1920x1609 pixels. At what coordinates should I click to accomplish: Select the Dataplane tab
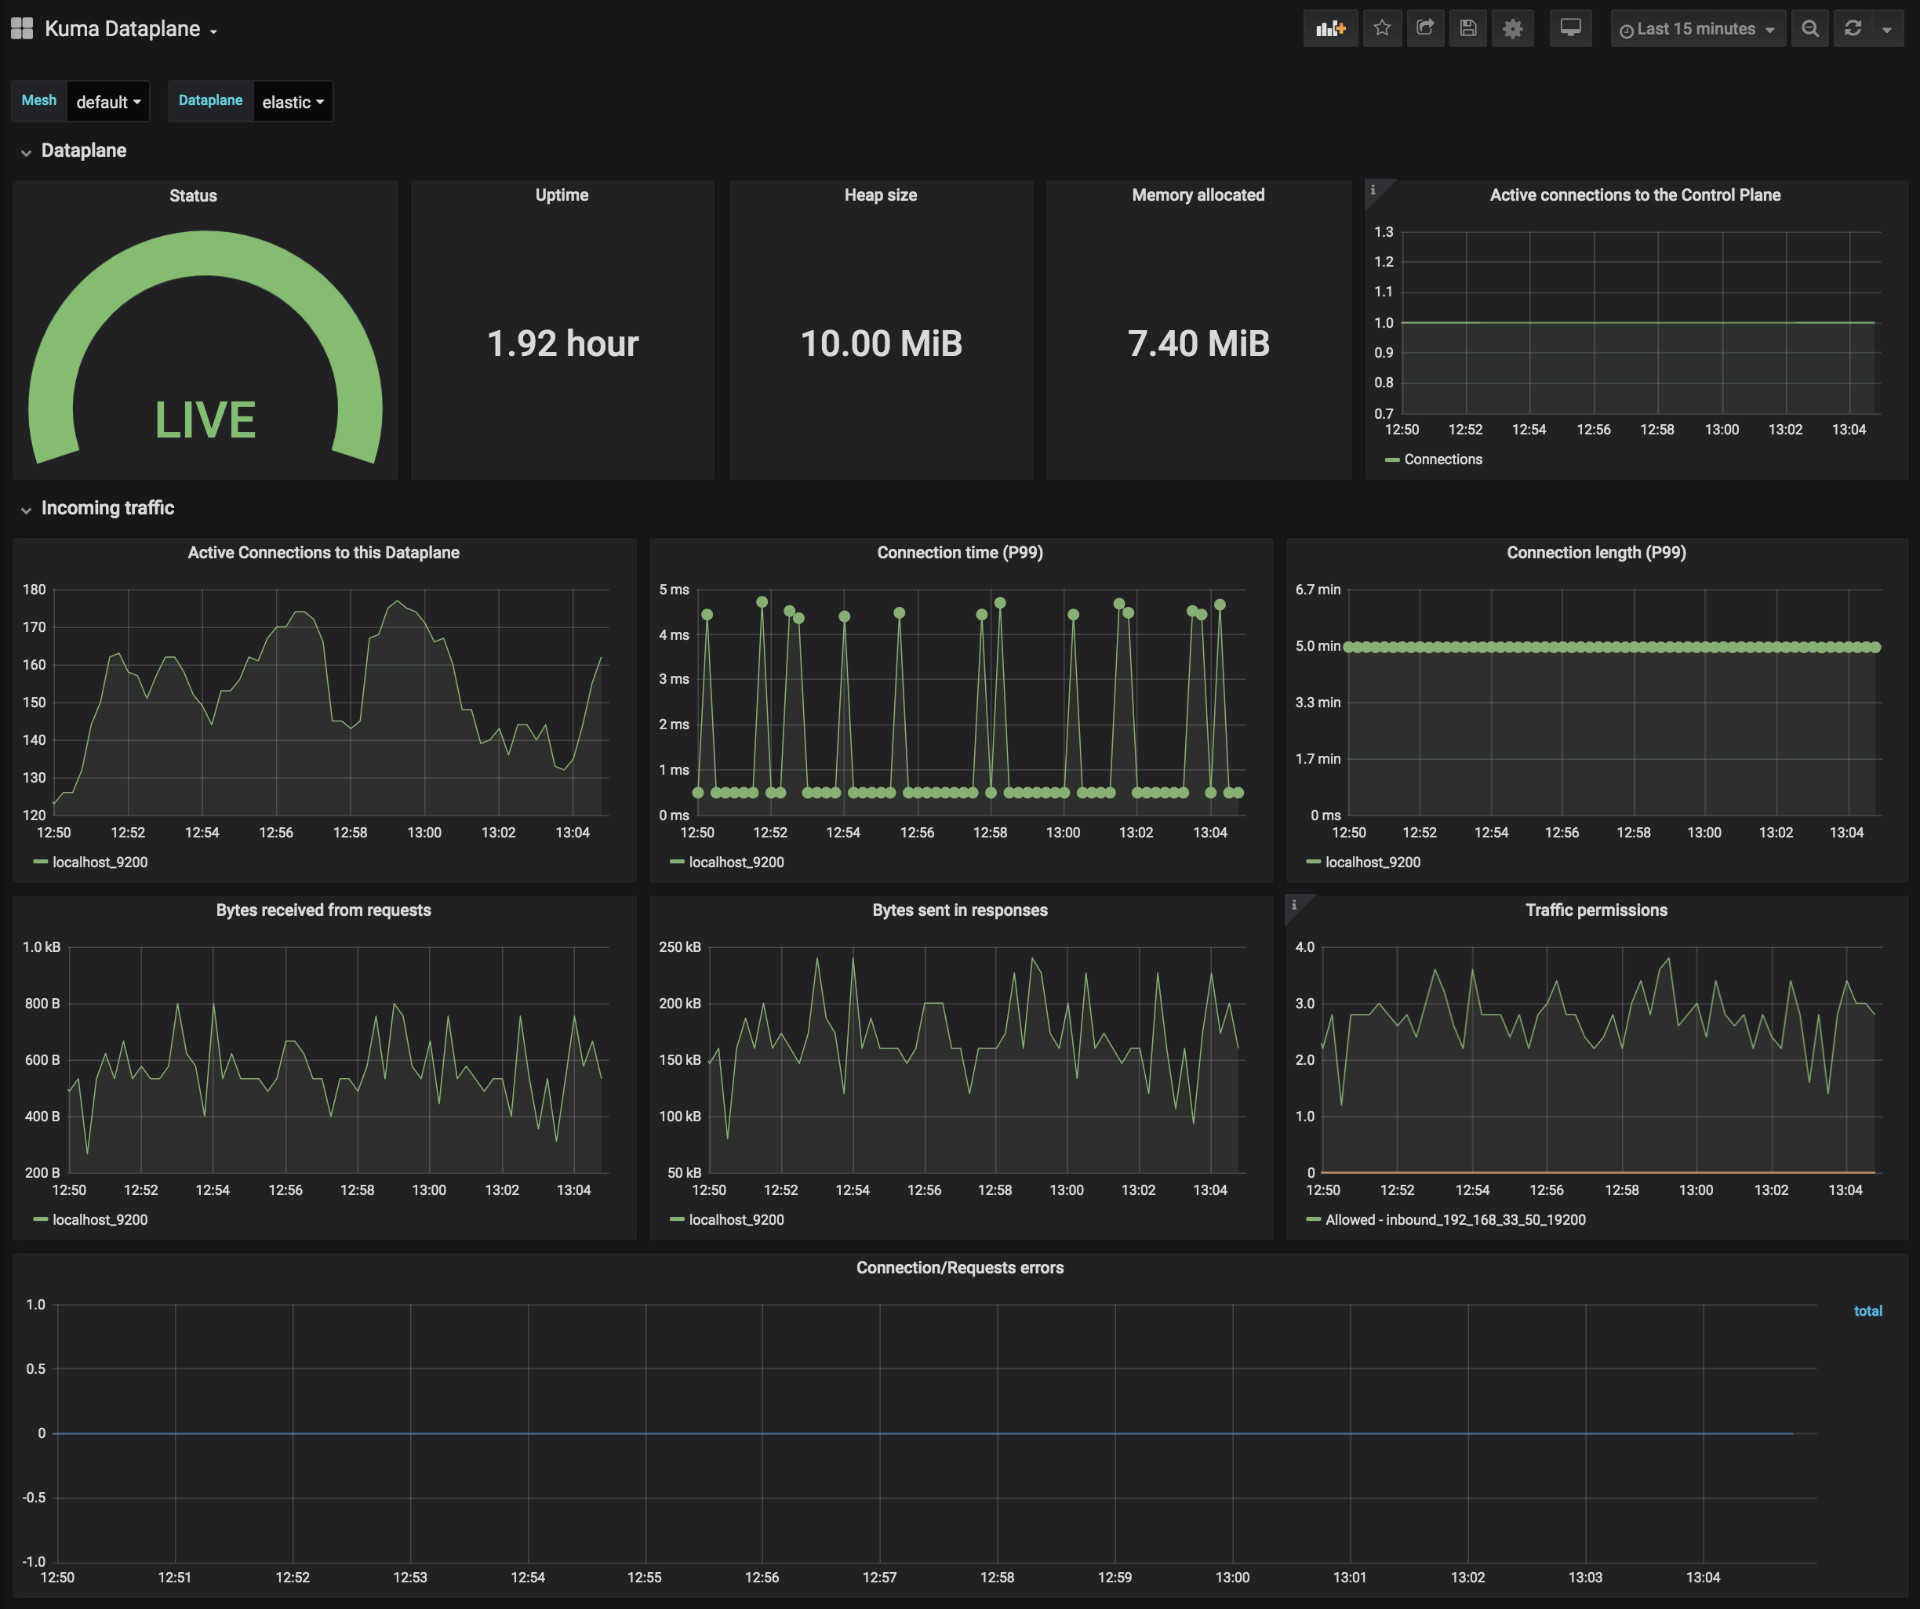click(209, 101)
